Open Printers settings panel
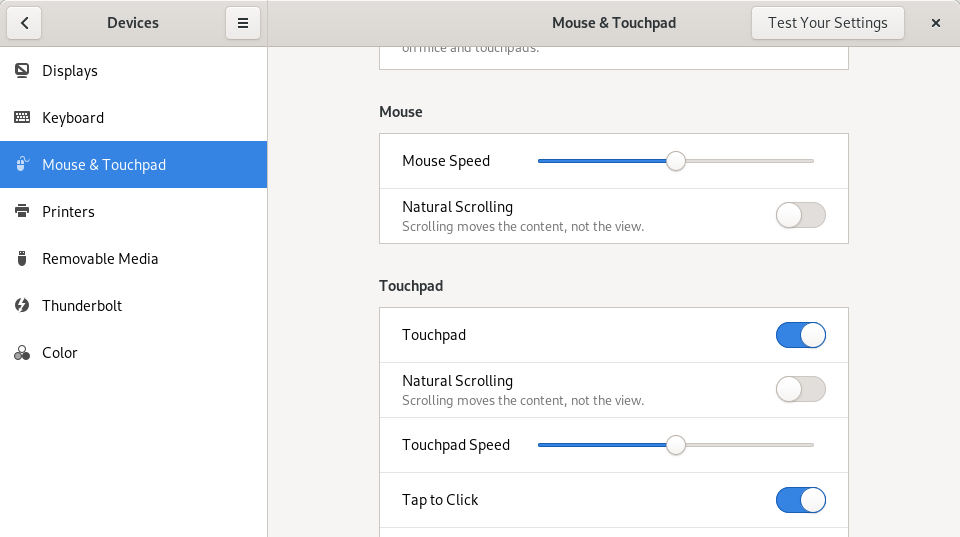The height and width of the screenshot is (537, 960). [x=68, y=212]
